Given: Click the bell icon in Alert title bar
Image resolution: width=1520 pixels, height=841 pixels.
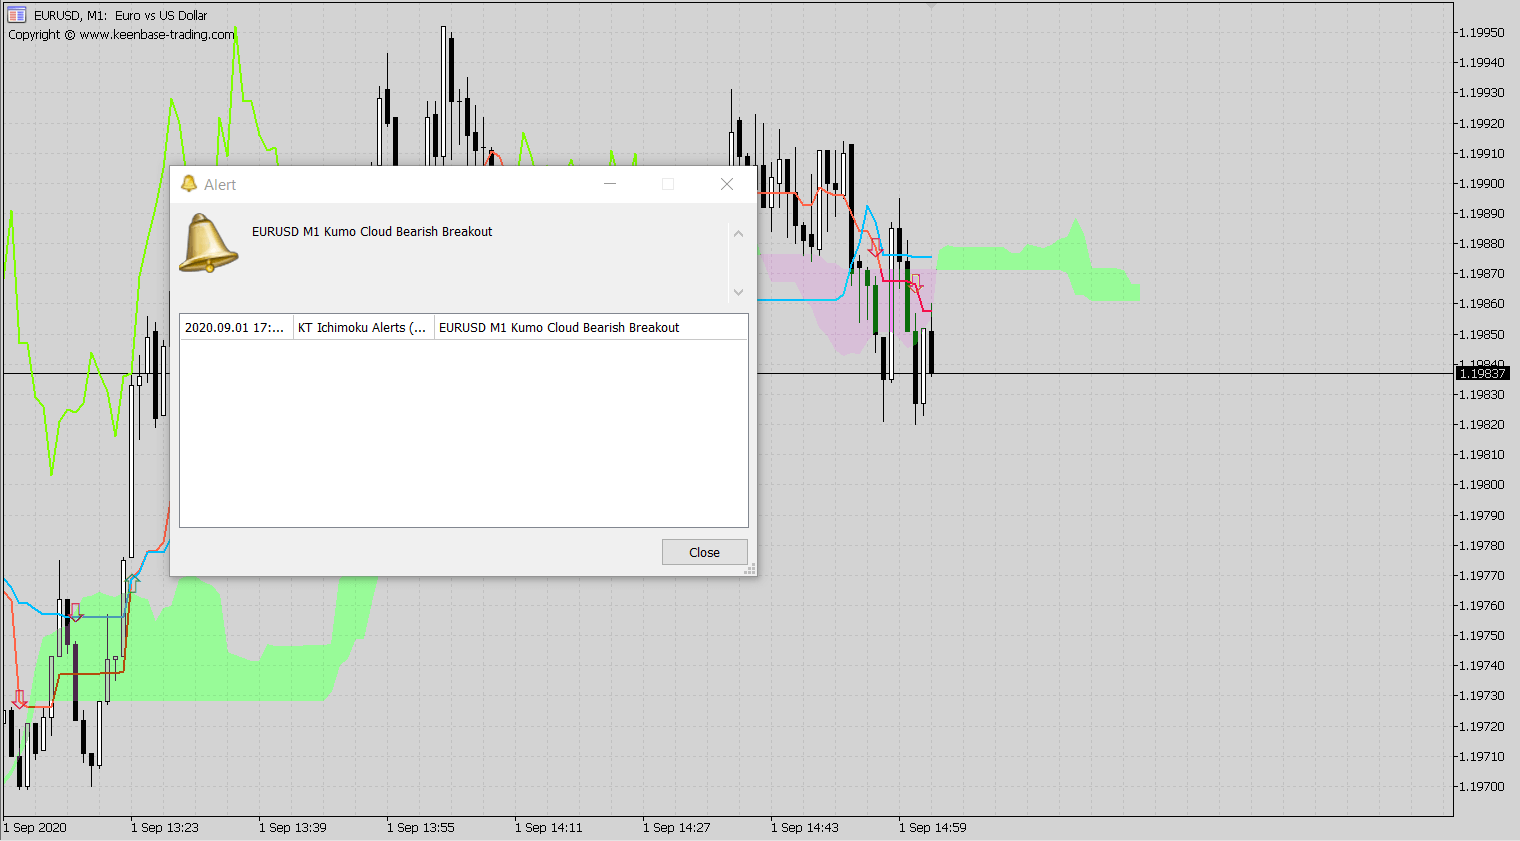Looking at the screenshot, I should click(188, 184).
